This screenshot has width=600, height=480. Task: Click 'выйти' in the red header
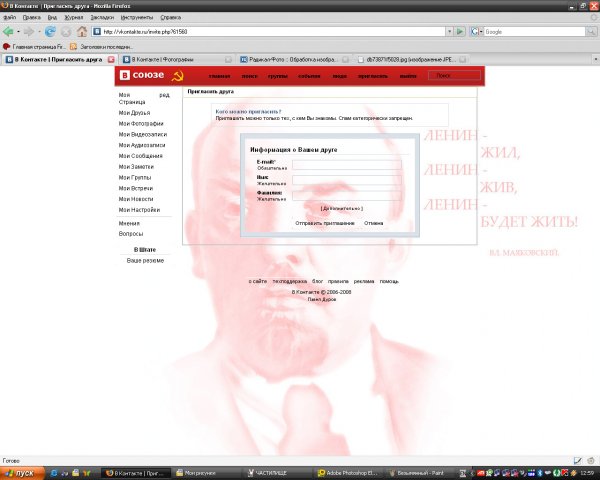(408, 76)
